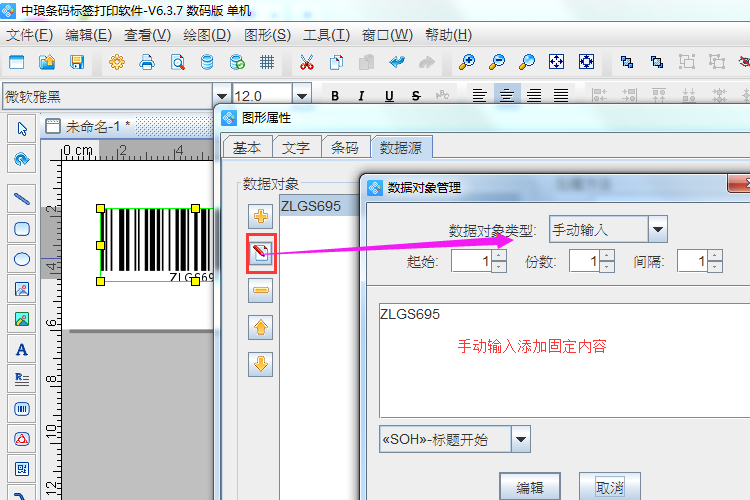Click the edit data object pencil icon

click(x=261, y=254)
